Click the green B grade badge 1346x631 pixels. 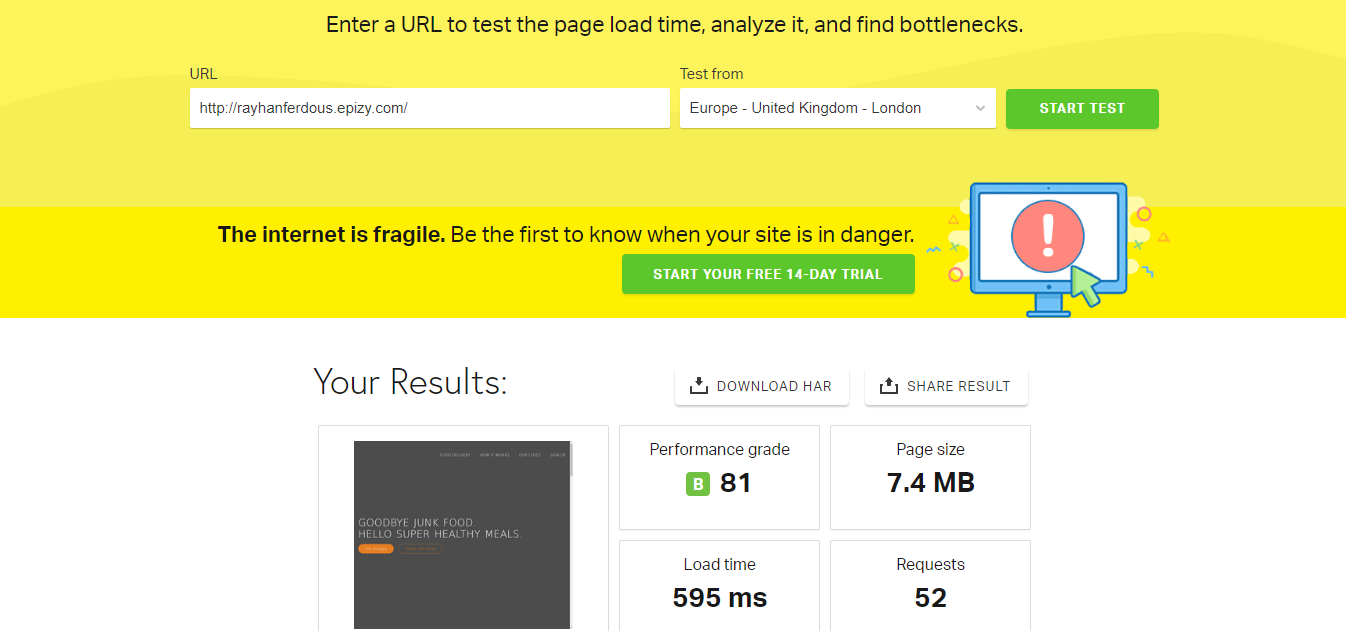[697, 484]
